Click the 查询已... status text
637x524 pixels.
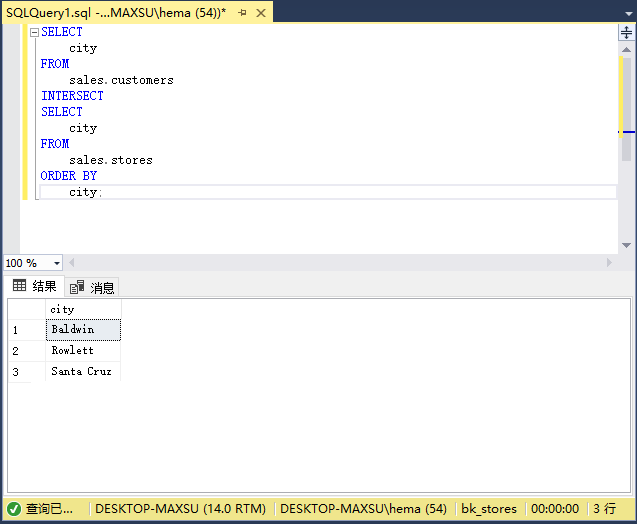pyautogui.click(x=49, y=509)
